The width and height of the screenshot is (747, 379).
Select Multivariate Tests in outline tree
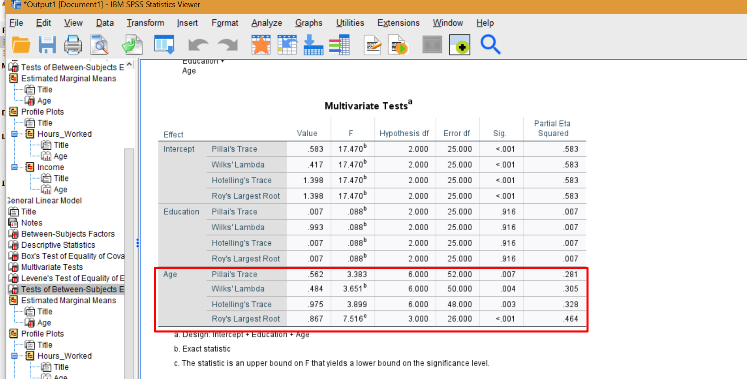tap(52, 267)
